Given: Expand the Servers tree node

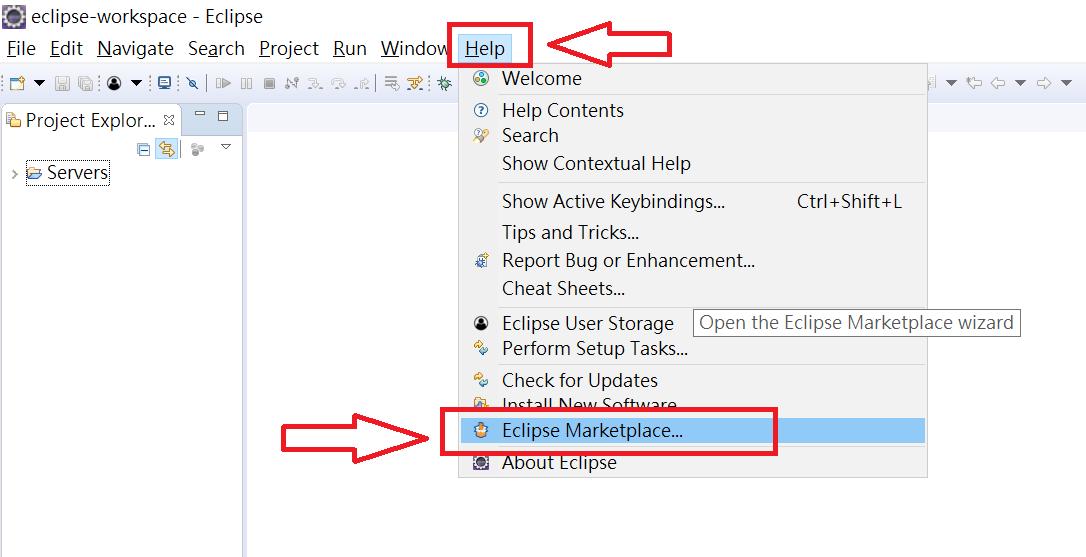Looking at the screenshot, I should click(15, 173).
